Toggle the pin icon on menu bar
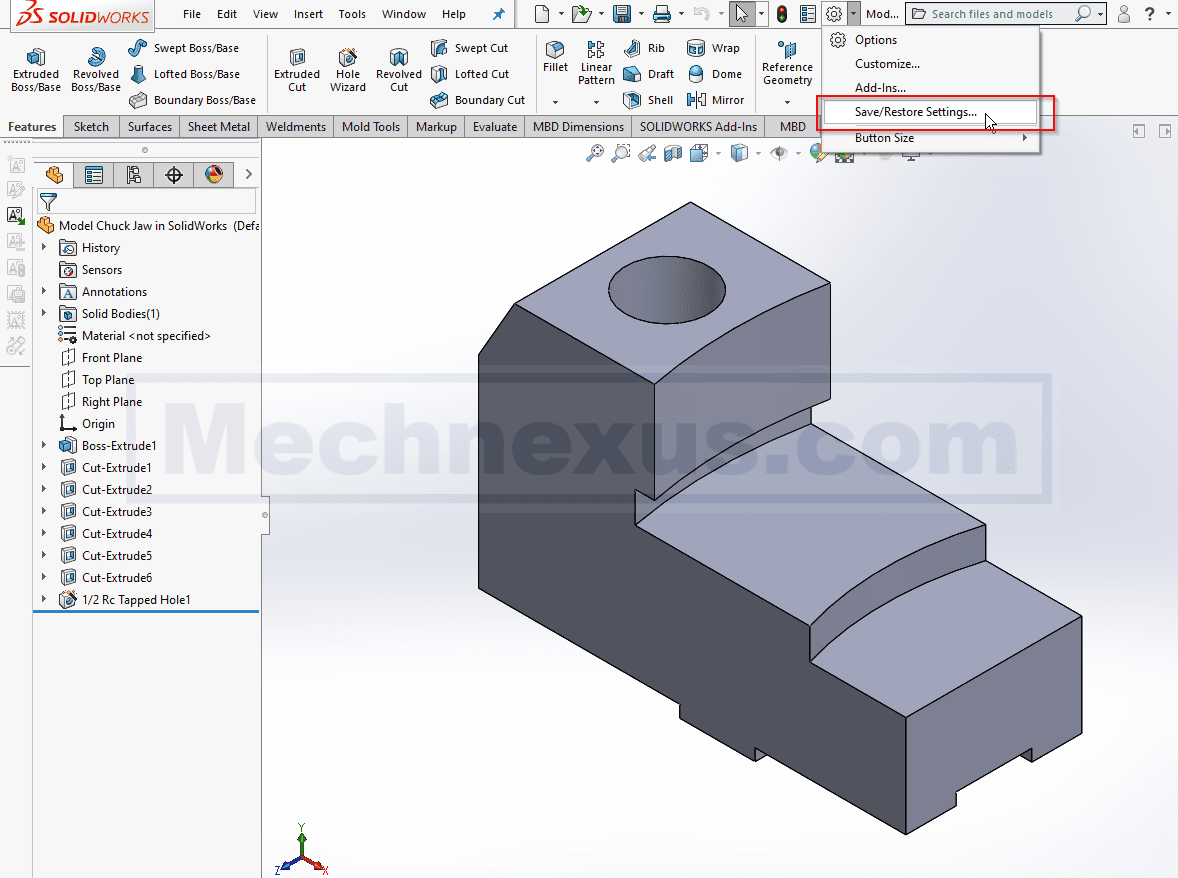This screenshot has height=878, width=1178. [x=498, y=14]
